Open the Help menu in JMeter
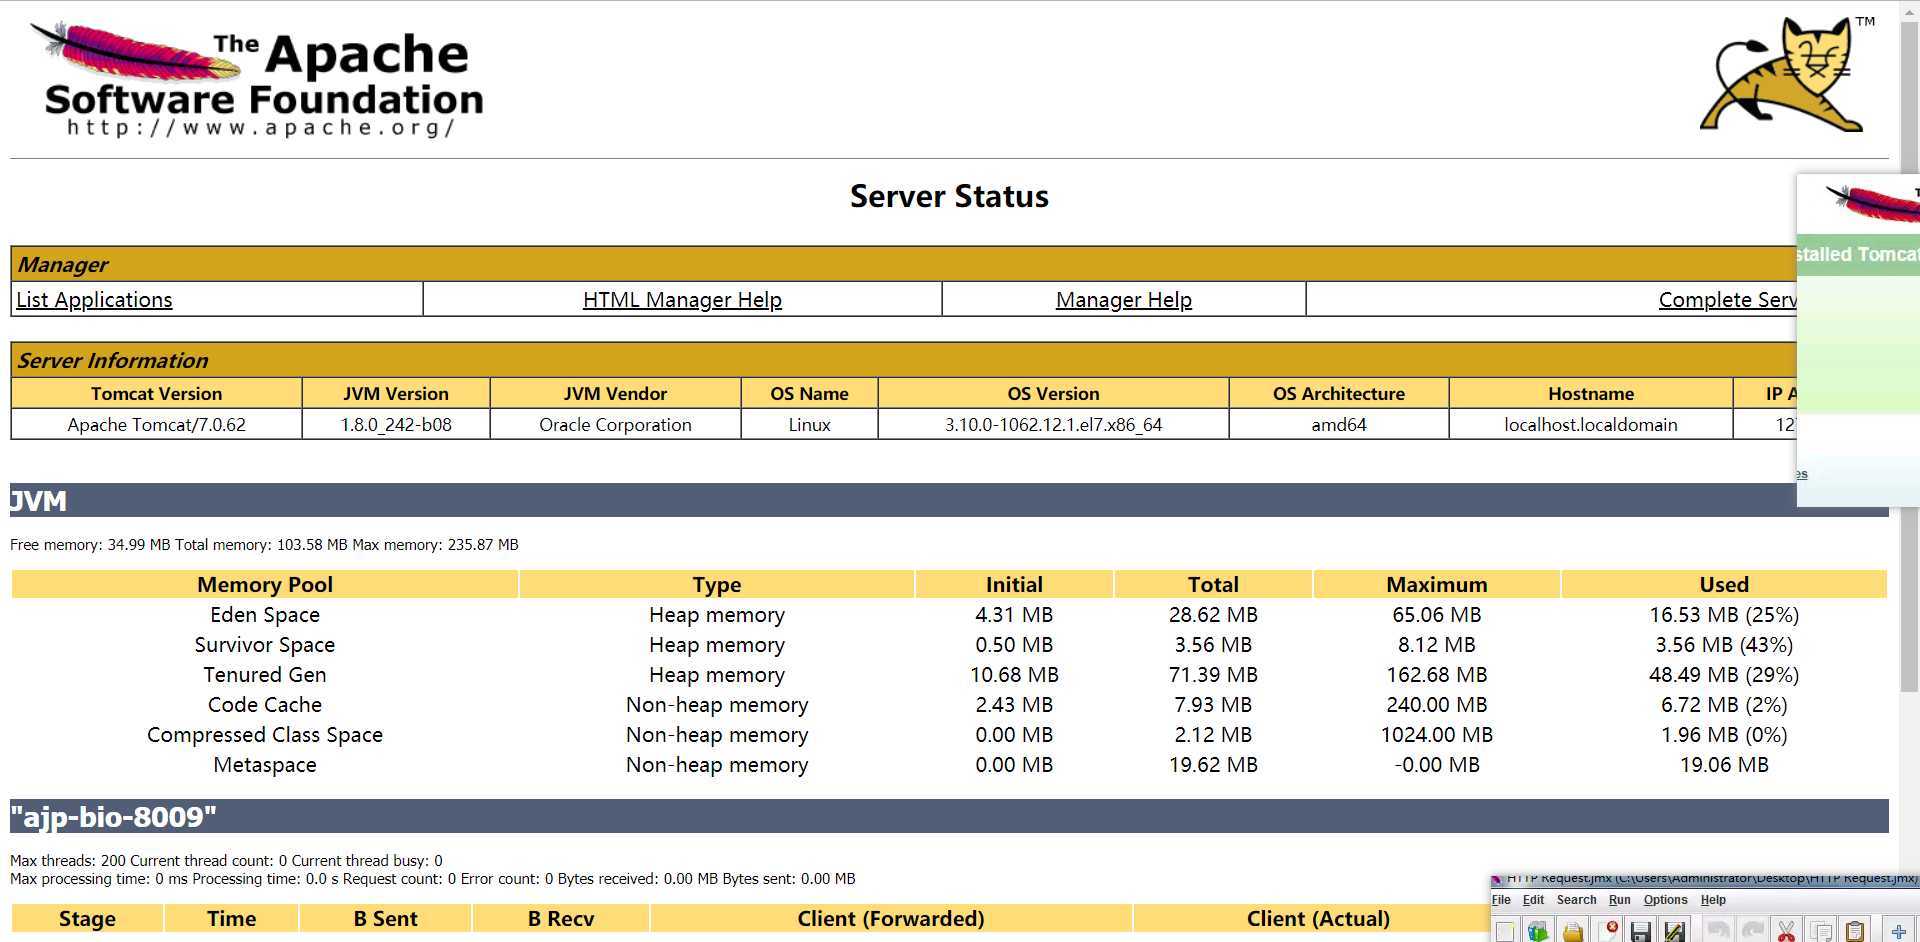The width and height of the screenshot is (1920, 942). 1713,900
